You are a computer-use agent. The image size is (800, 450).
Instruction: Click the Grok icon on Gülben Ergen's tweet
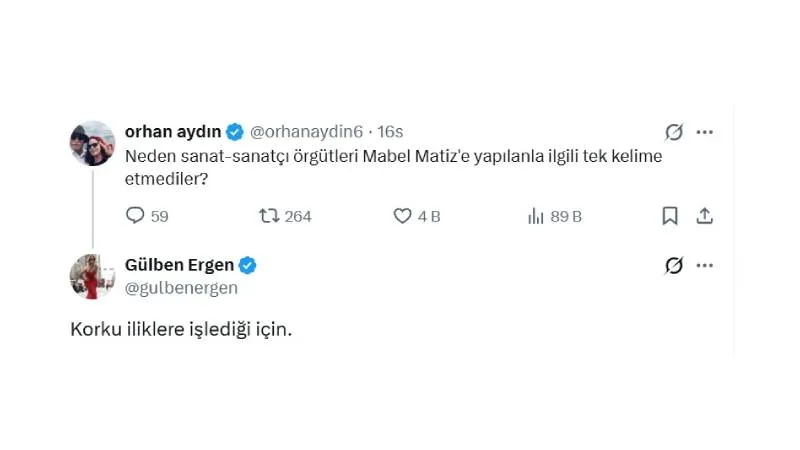[674, 265]
